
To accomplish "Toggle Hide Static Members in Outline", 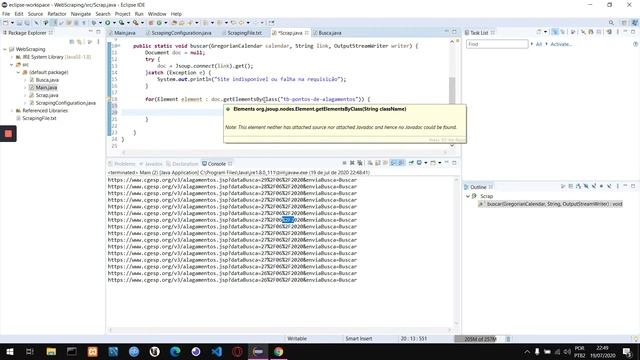I will 594,187.
